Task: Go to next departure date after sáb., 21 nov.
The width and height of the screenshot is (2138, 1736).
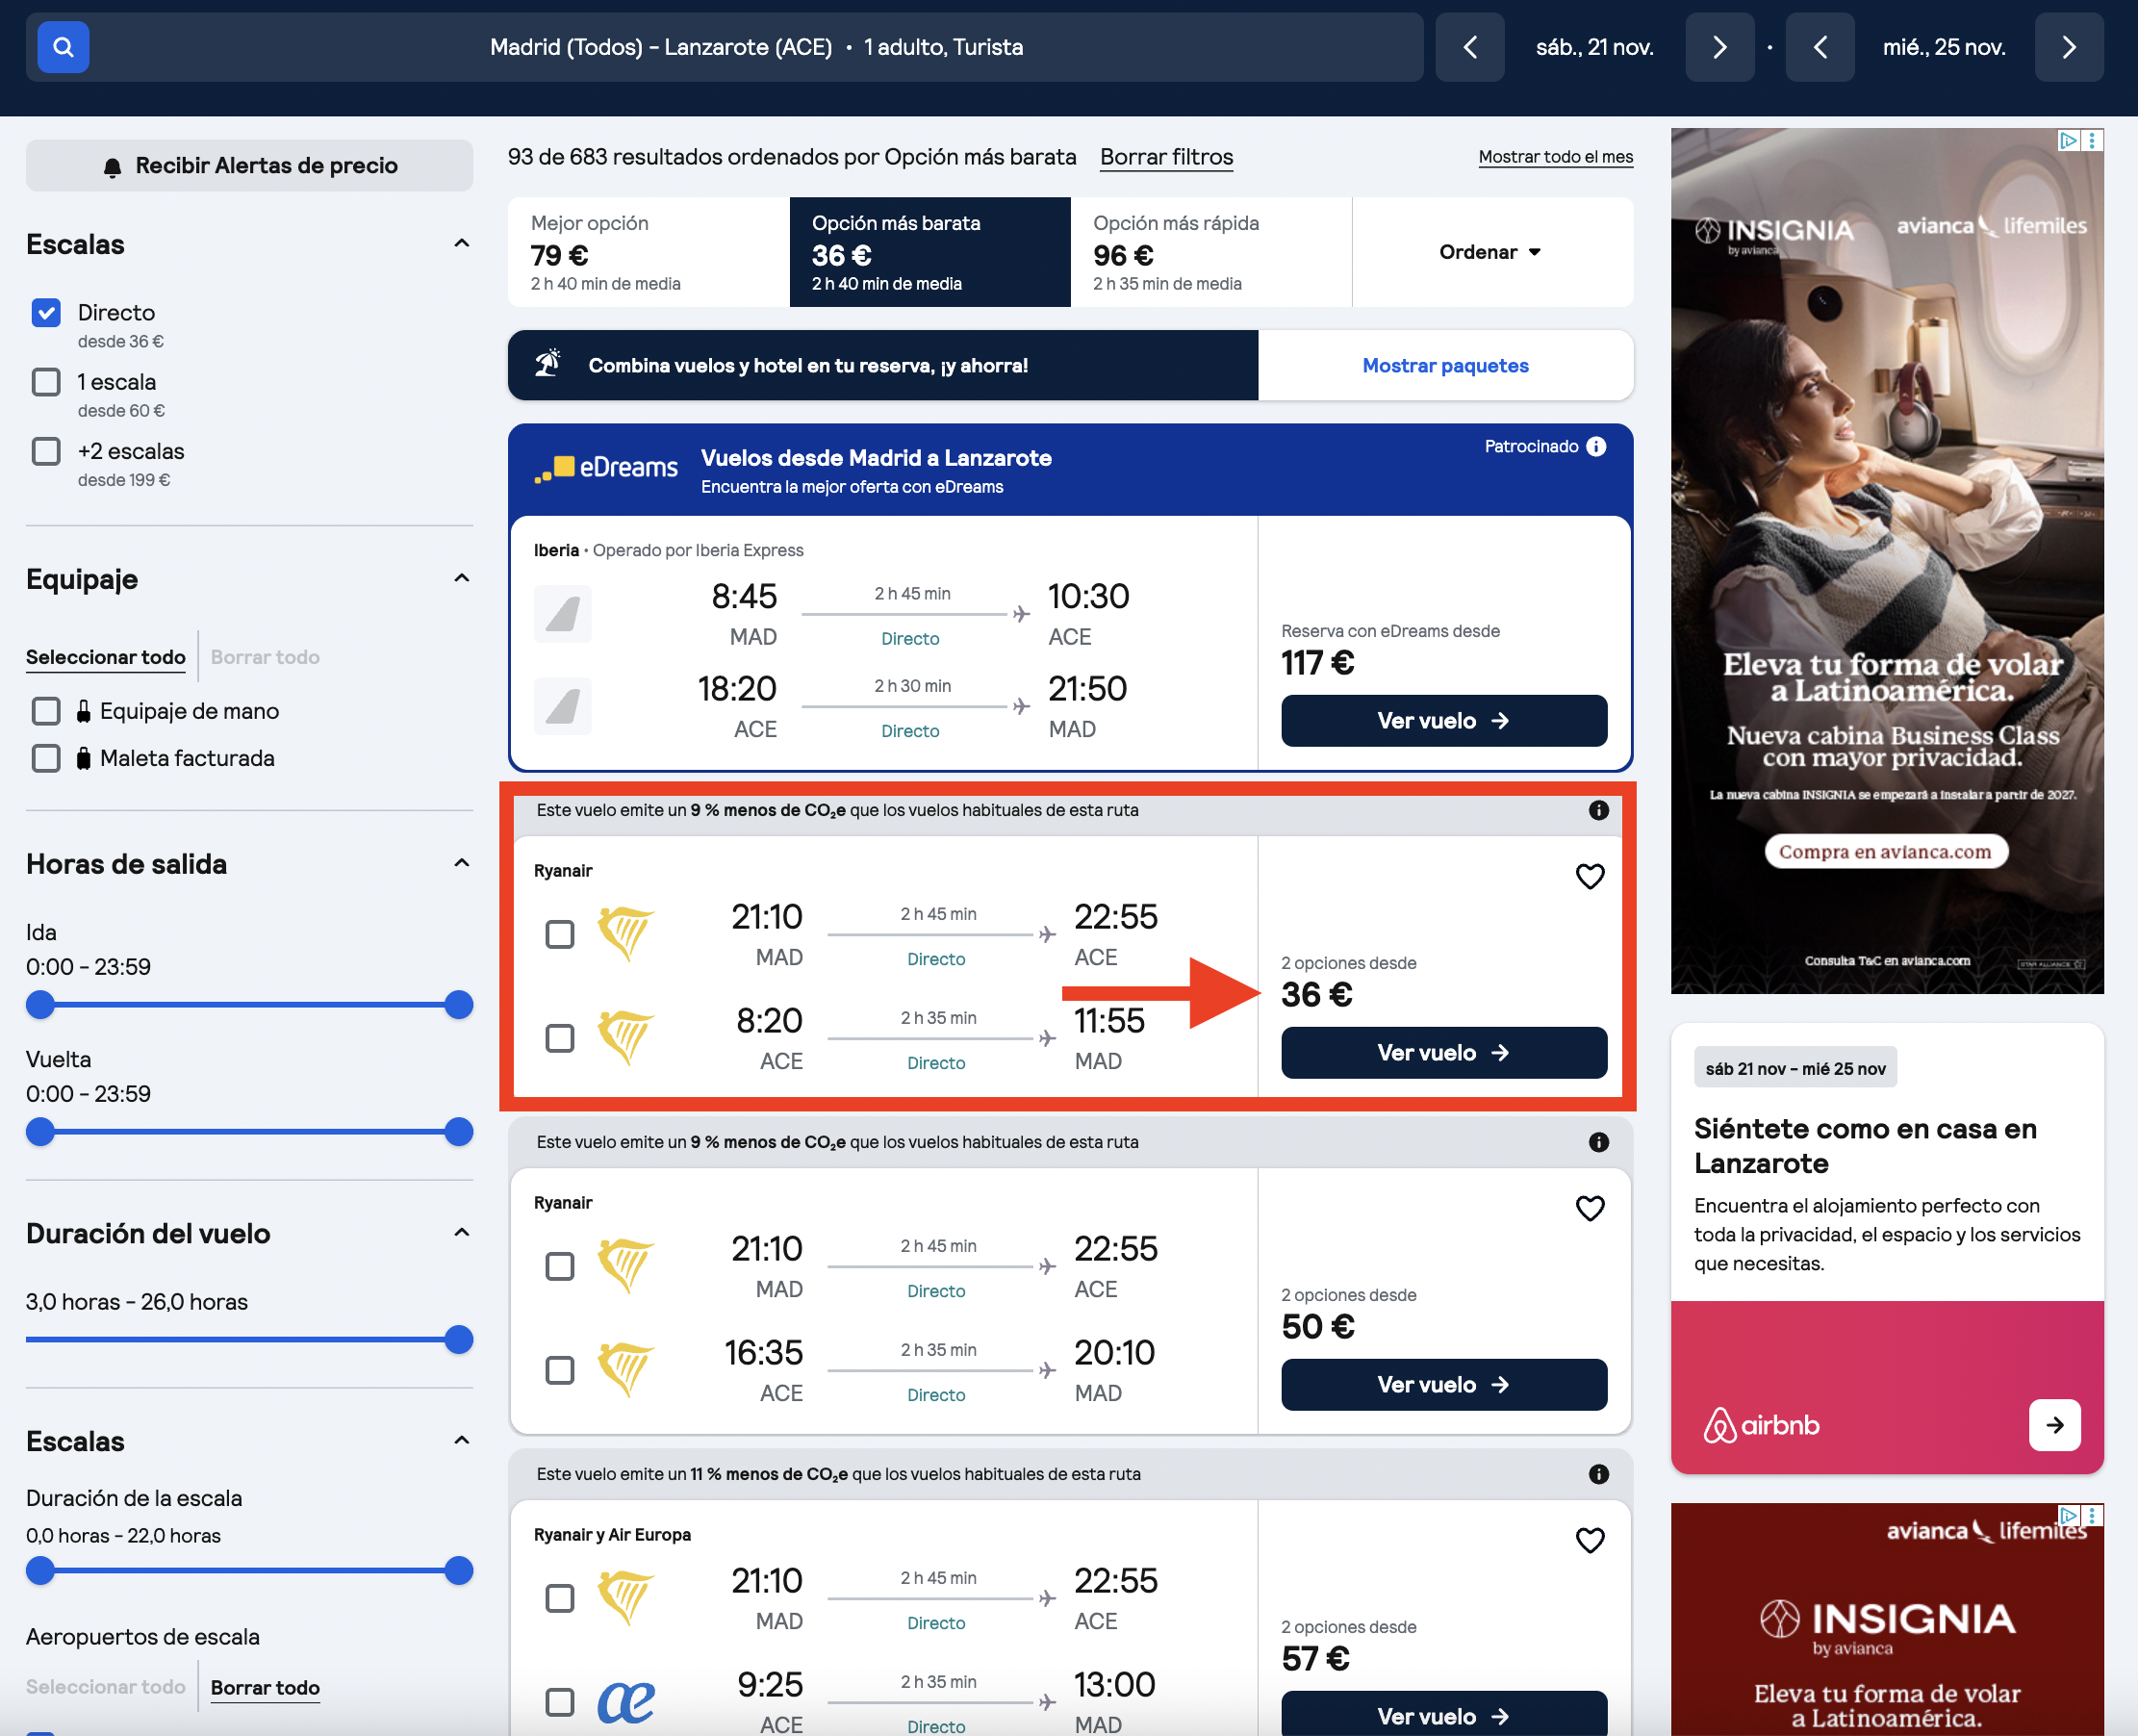Action: pos(1719,47)
